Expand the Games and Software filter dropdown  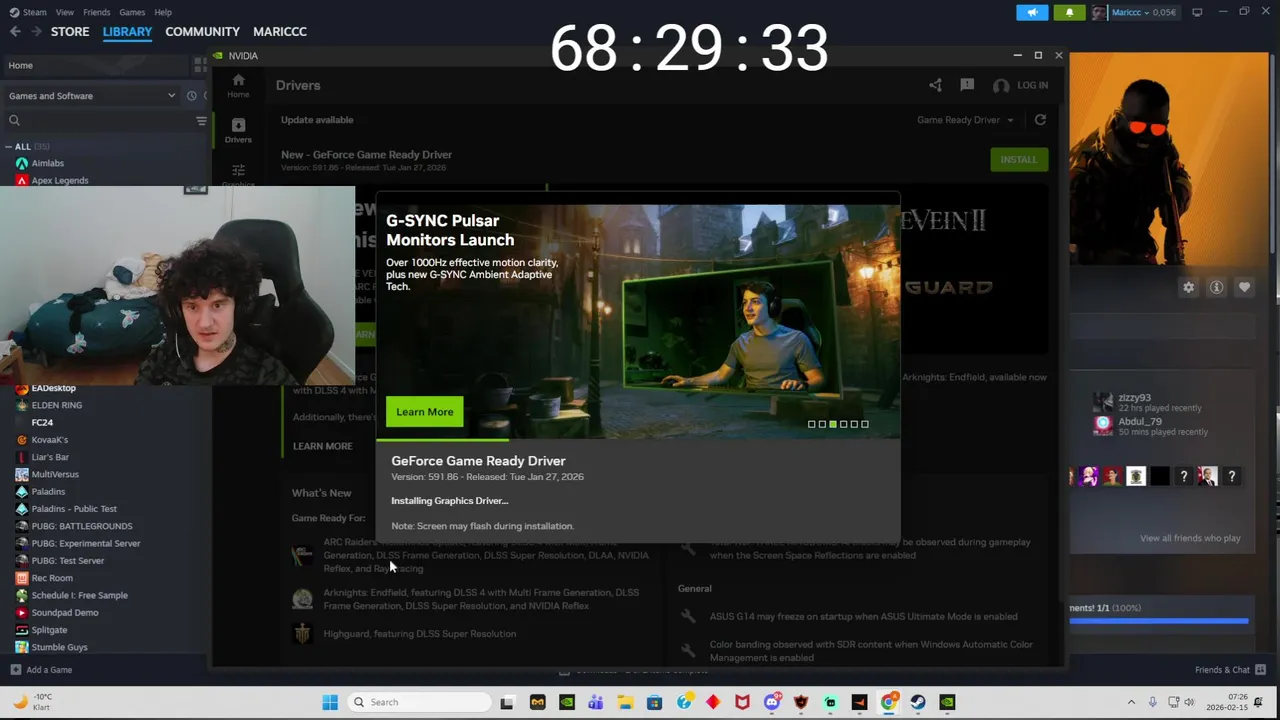(92, 96)
